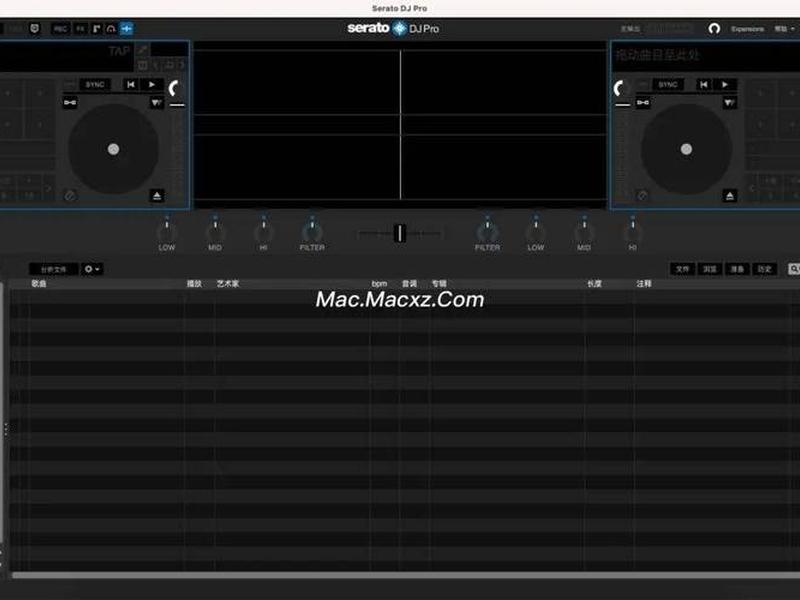This screenshot has width=800, height=600.
Task: Enable SYNC on the left deck
Action: [95, 85]
